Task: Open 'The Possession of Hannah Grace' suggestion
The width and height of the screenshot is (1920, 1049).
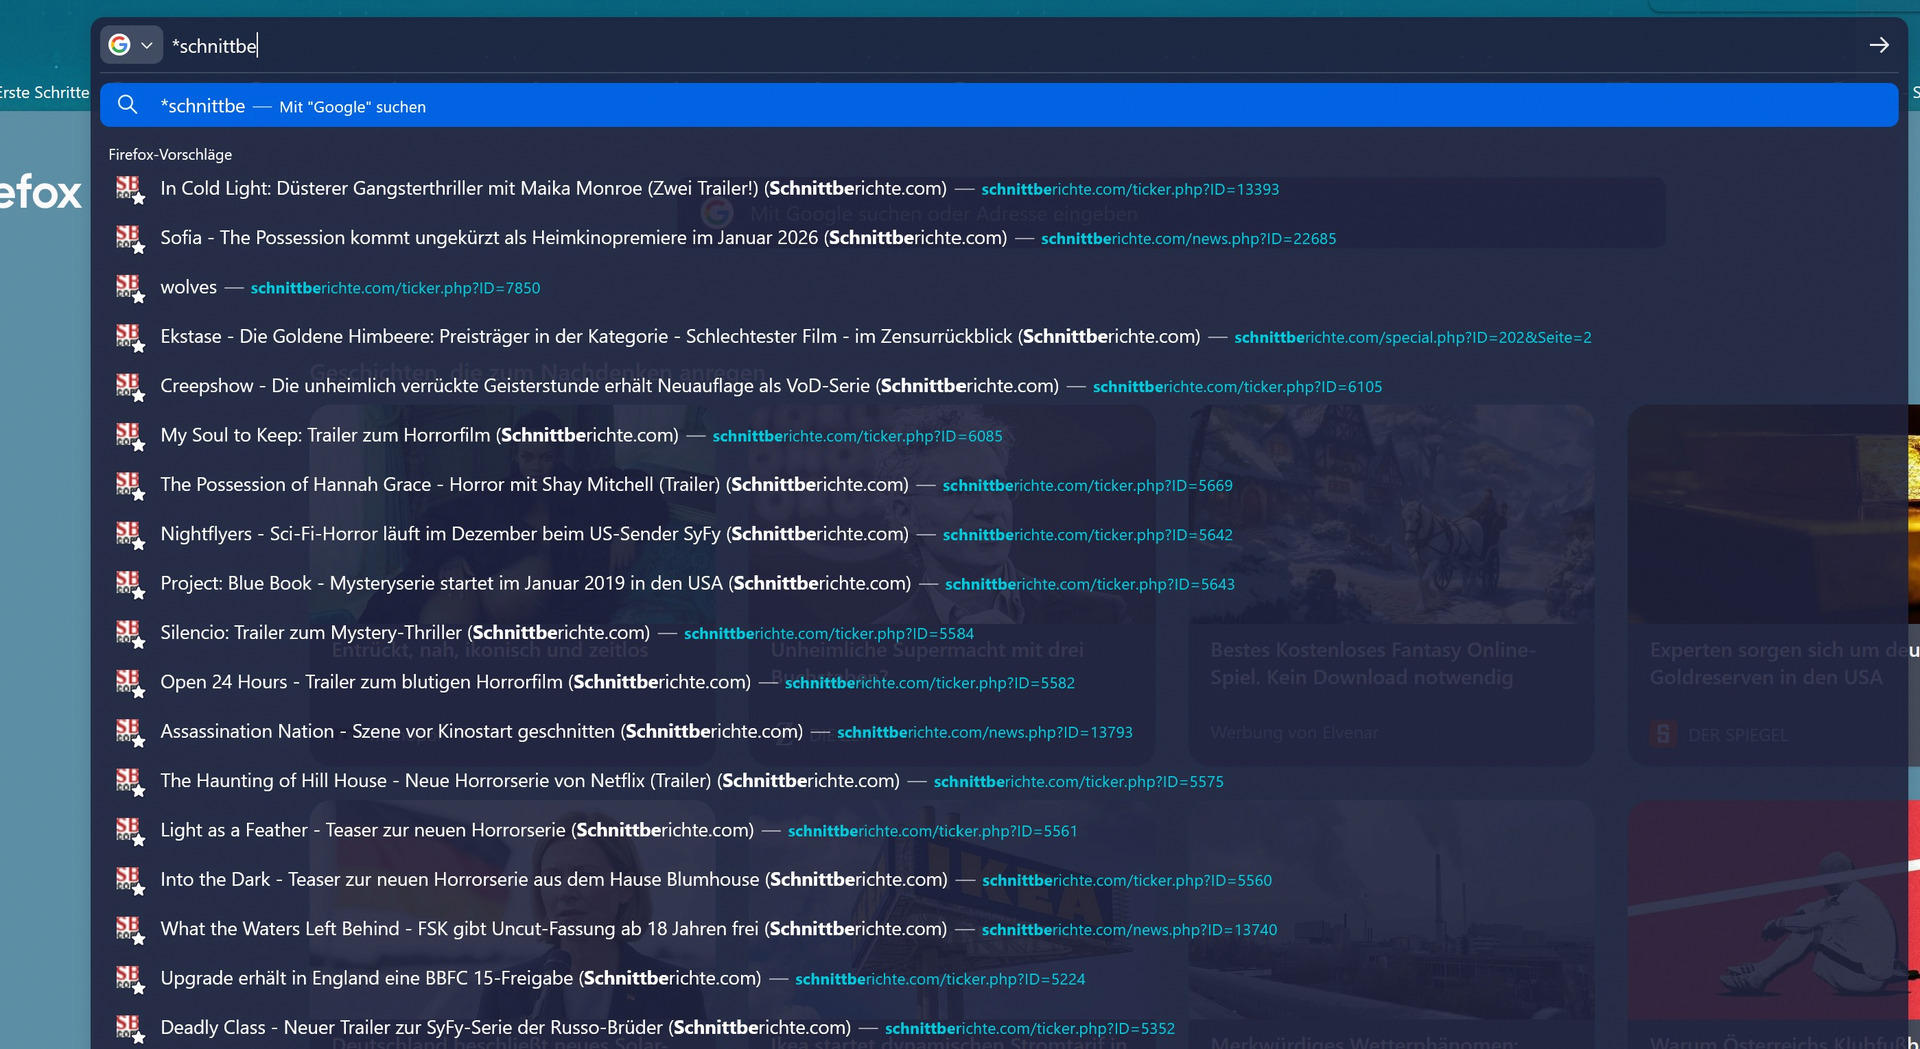Action: [999, 485]
